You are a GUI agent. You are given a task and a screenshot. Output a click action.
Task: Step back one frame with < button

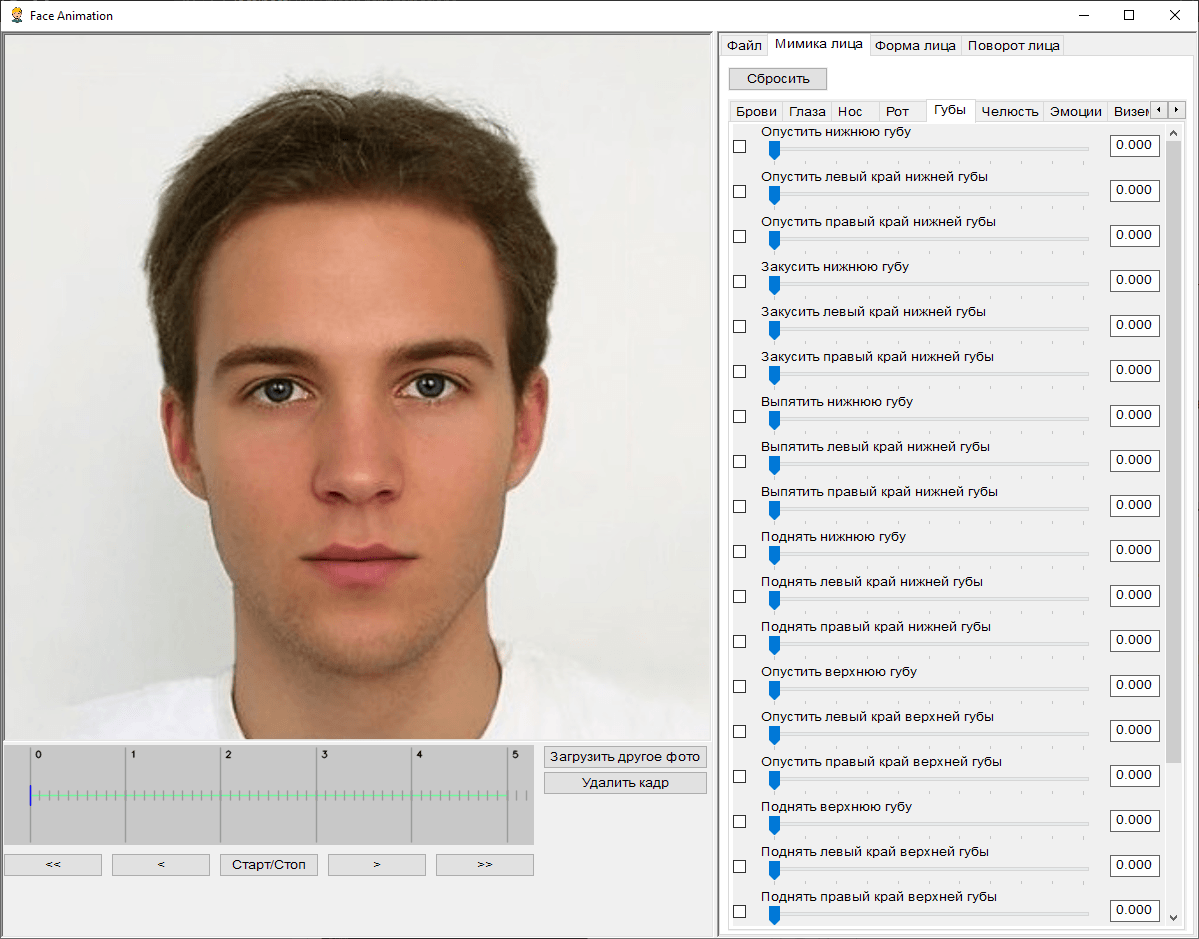(161, 865)
